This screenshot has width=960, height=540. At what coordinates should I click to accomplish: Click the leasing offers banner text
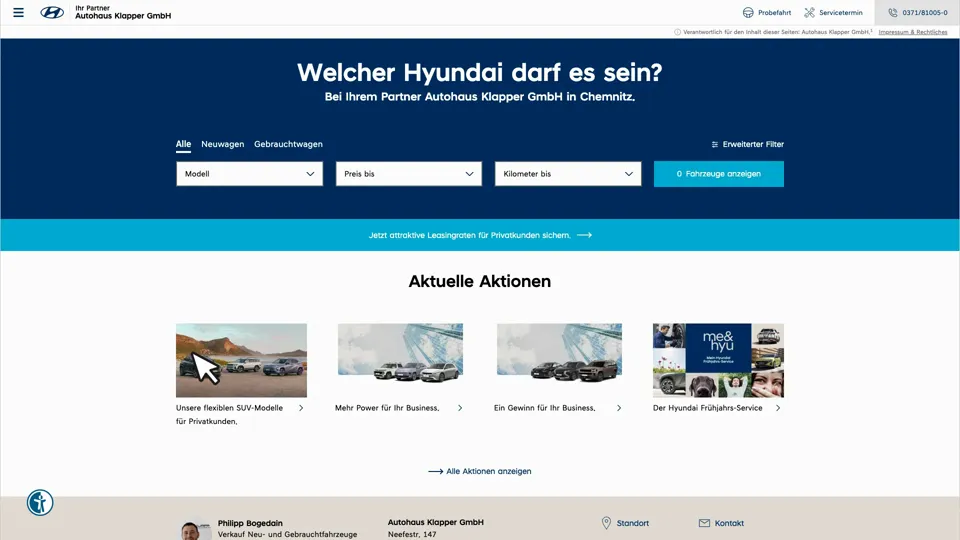pyautogui.click(x=470, y=235)
